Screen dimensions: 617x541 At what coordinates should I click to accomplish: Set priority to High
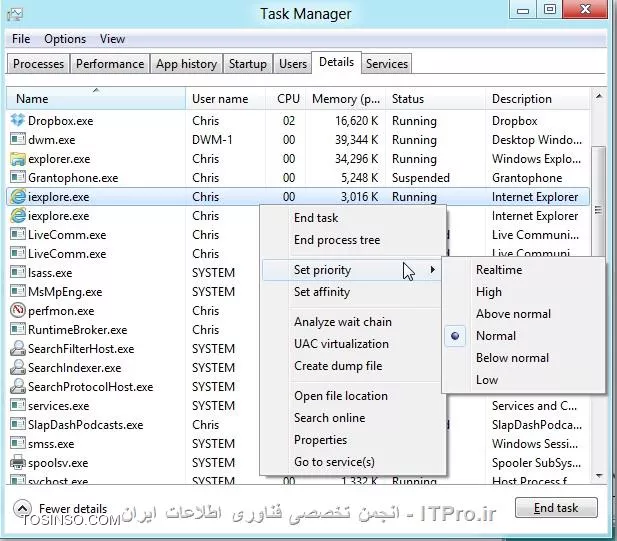tap(489, 292)
